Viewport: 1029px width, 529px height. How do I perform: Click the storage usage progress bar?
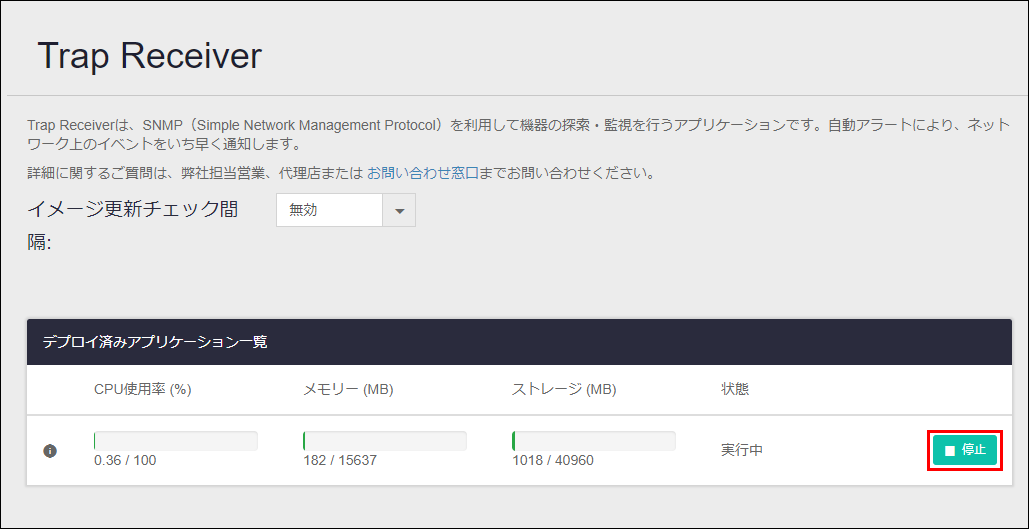[x=593, y=441]
